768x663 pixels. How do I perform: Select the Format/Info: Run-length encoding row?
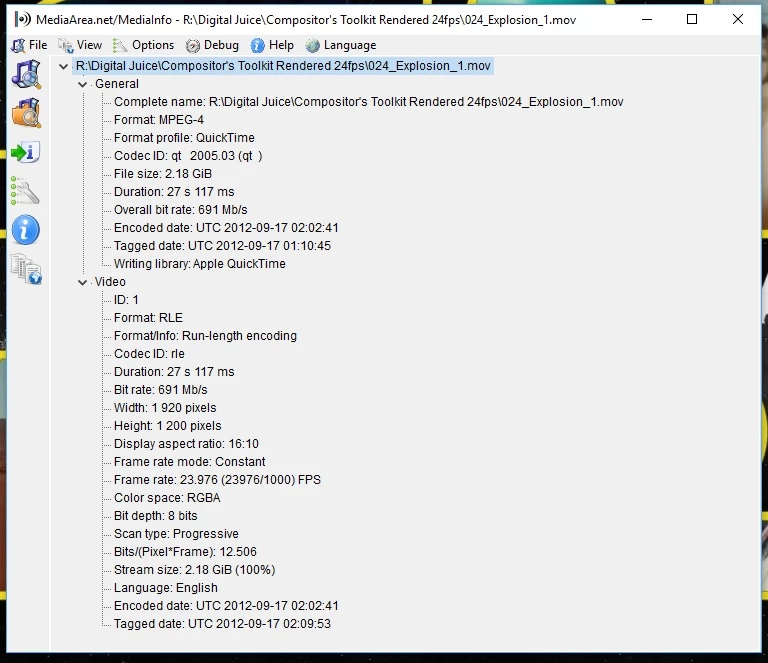pos(205,336)
